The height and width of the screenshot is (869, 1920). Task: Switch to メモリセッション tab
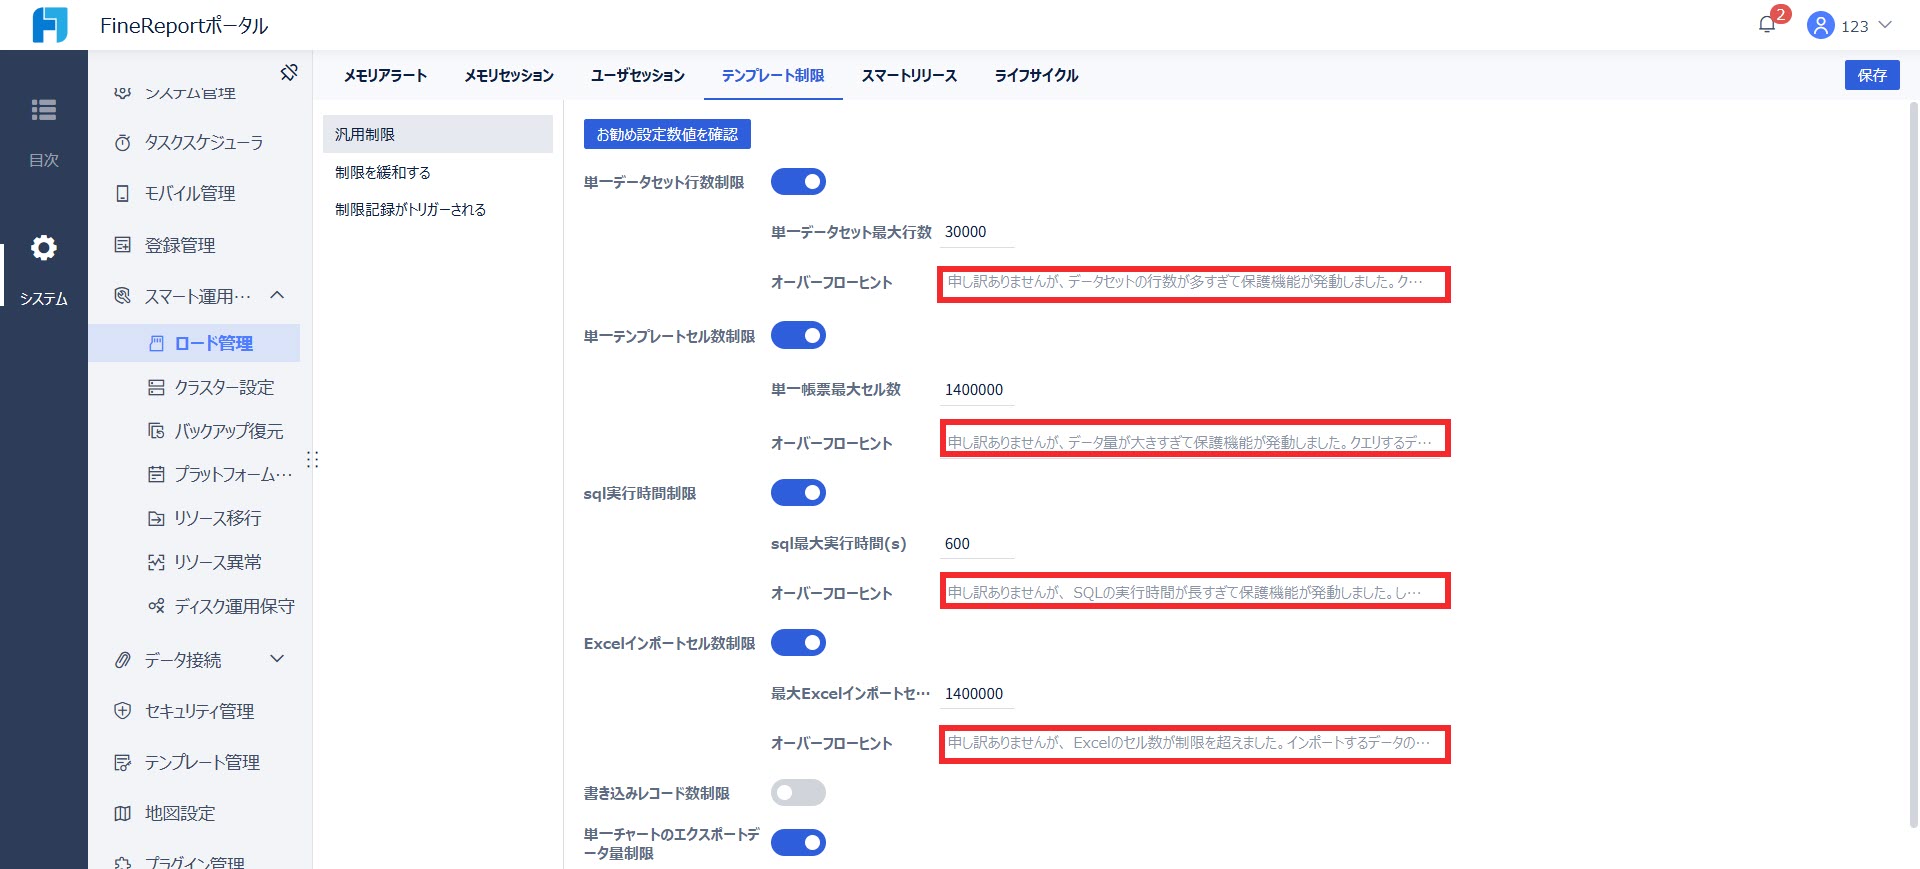click(x=509, y=75)
